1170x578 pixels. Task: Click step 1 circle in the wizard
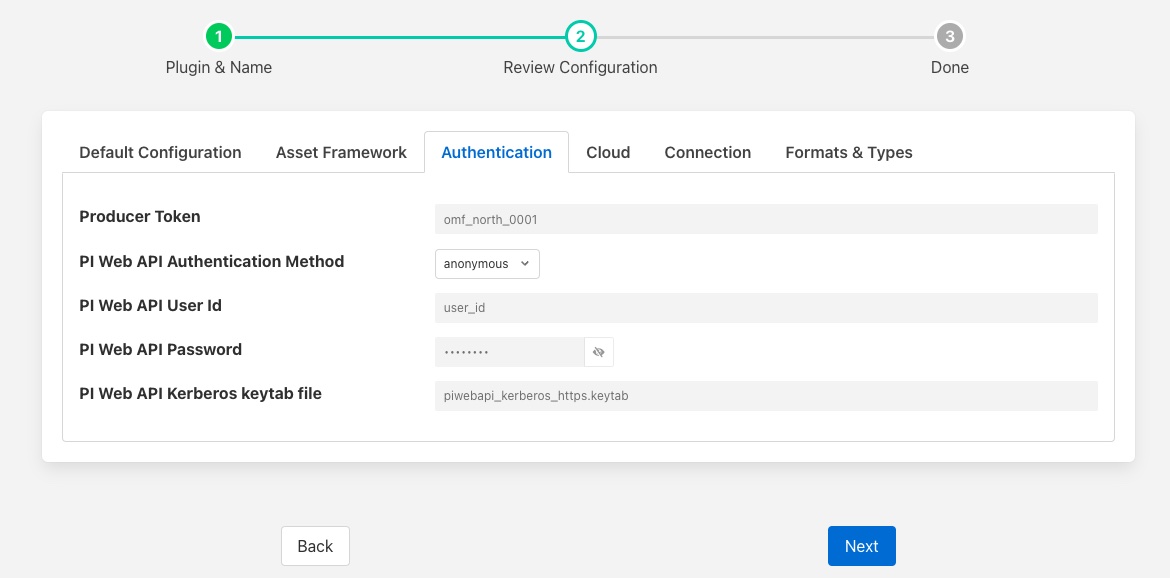point(219,37)
